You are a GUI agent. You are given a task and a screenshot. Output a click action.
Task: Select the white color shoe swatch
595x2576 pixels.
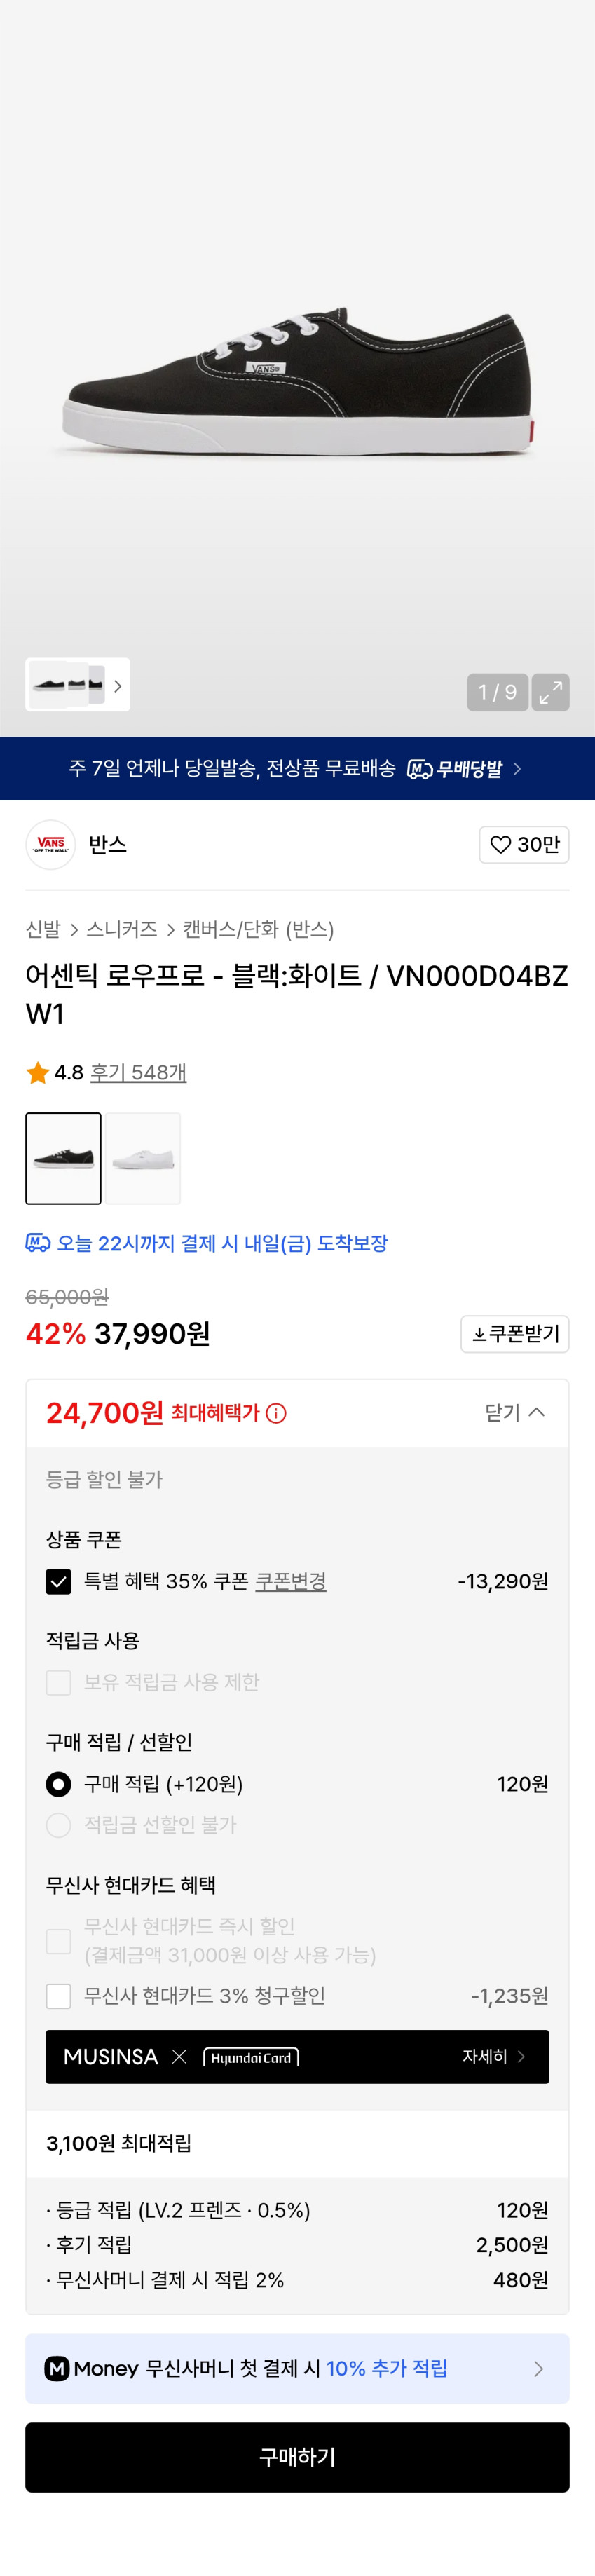(x=144, y=1158)
